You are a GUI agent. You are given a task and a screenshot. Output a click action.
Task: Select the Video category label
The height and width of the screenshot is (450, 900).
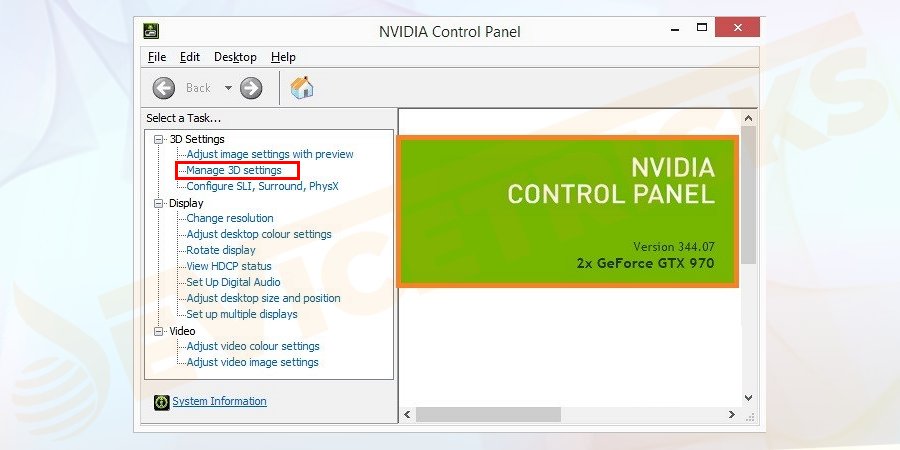(182, 331)
